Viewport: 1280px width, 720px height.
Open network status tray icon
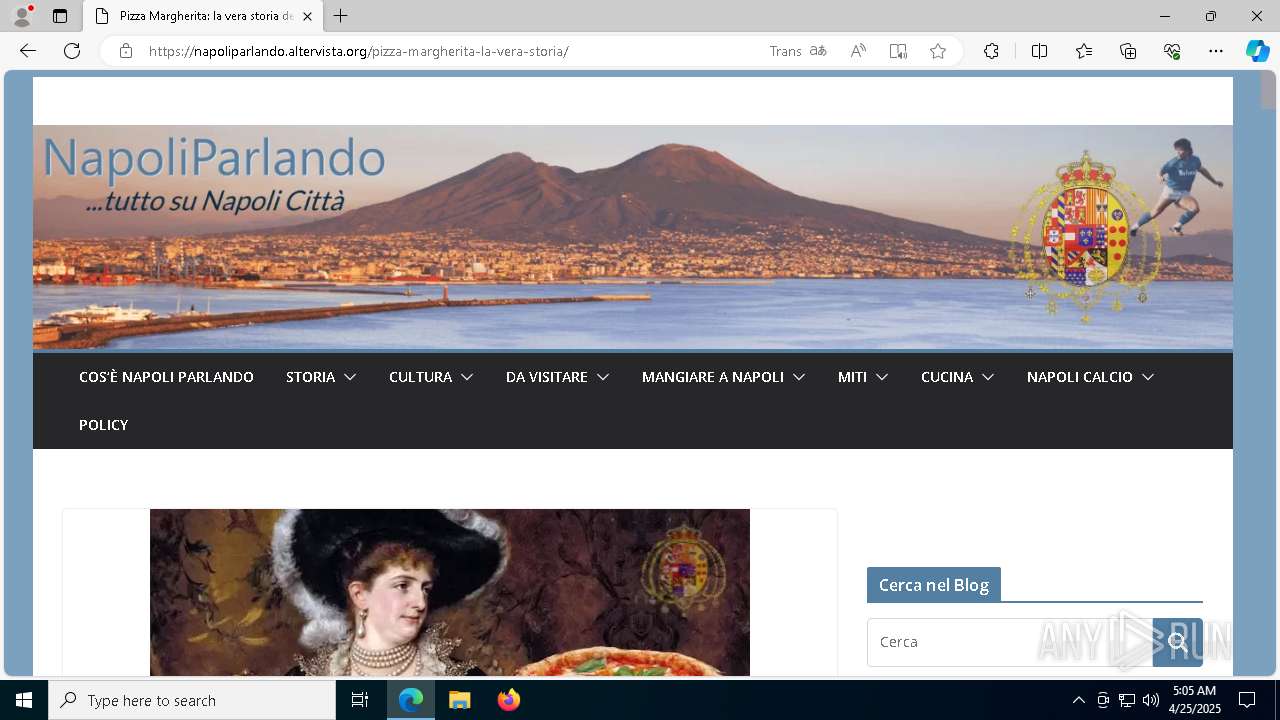[1127, 700]
